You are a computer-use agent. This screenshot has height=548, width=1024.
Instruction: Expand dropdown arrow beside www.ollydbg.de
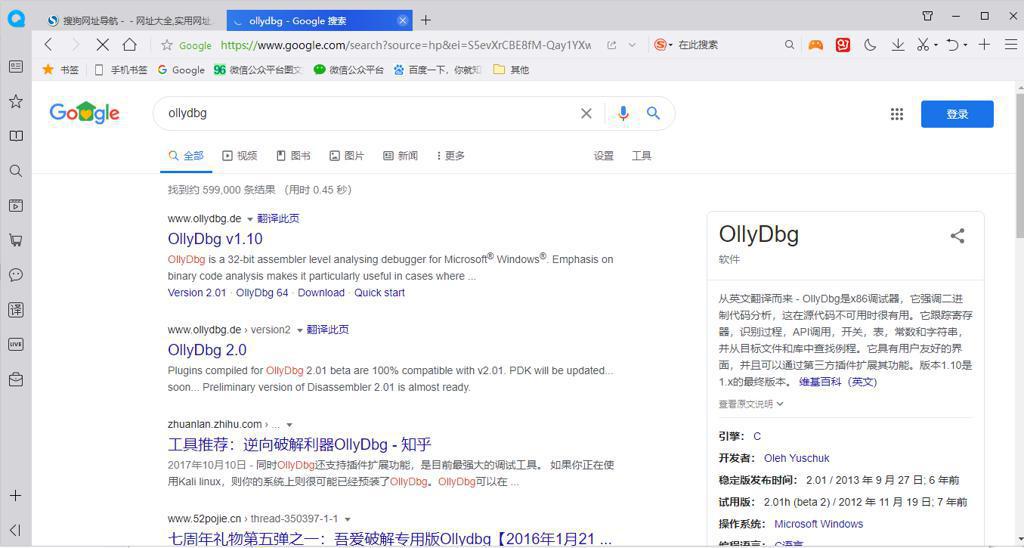point(249,219)
